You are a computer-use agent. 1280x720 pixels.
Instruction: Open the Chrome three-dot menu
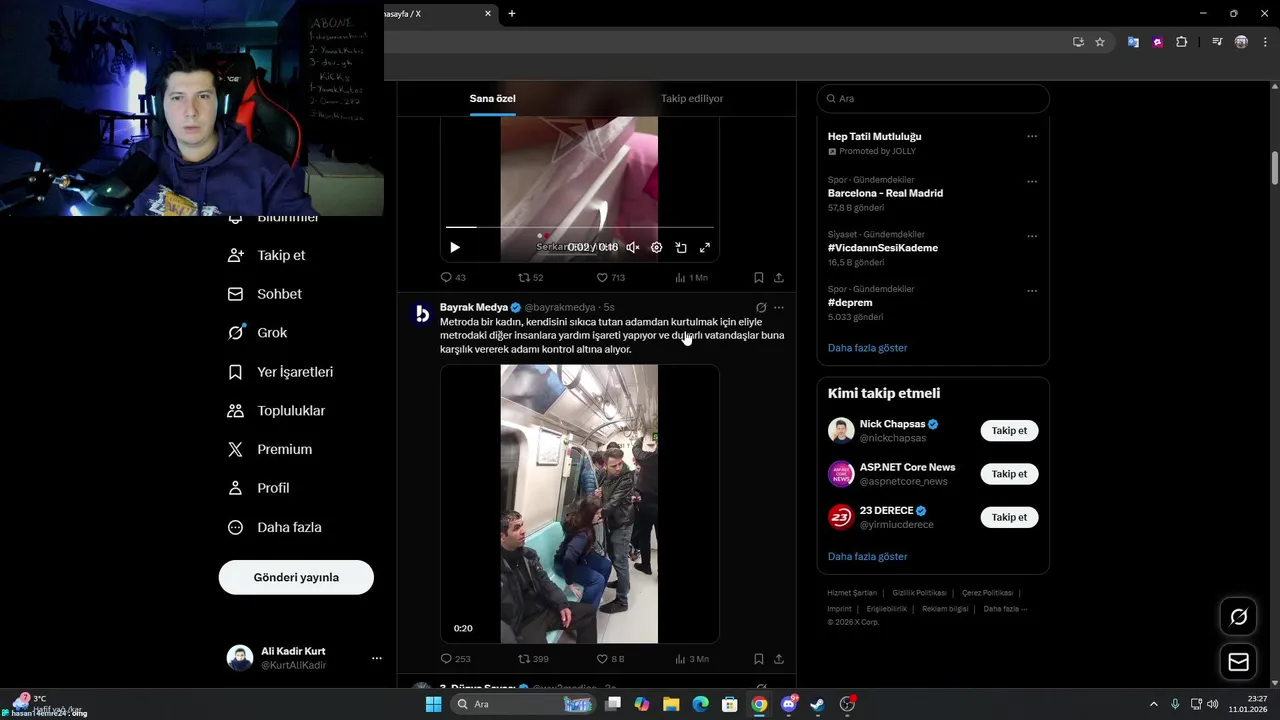1265,42
